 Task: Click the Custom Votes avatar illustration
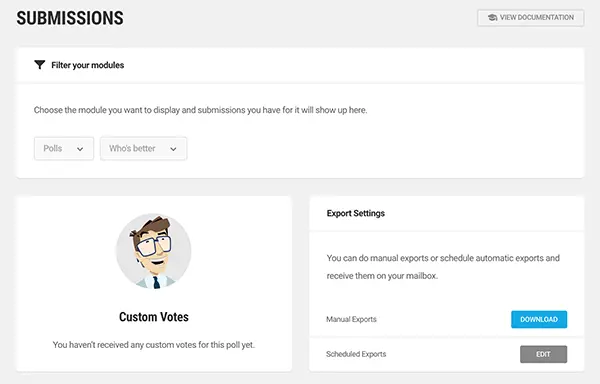tap(154, 251)
